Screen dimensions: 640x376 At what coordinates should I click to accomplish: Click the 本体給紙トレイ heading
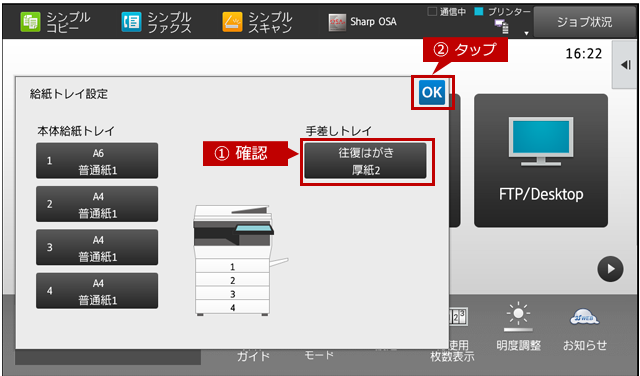click(76, 131)
